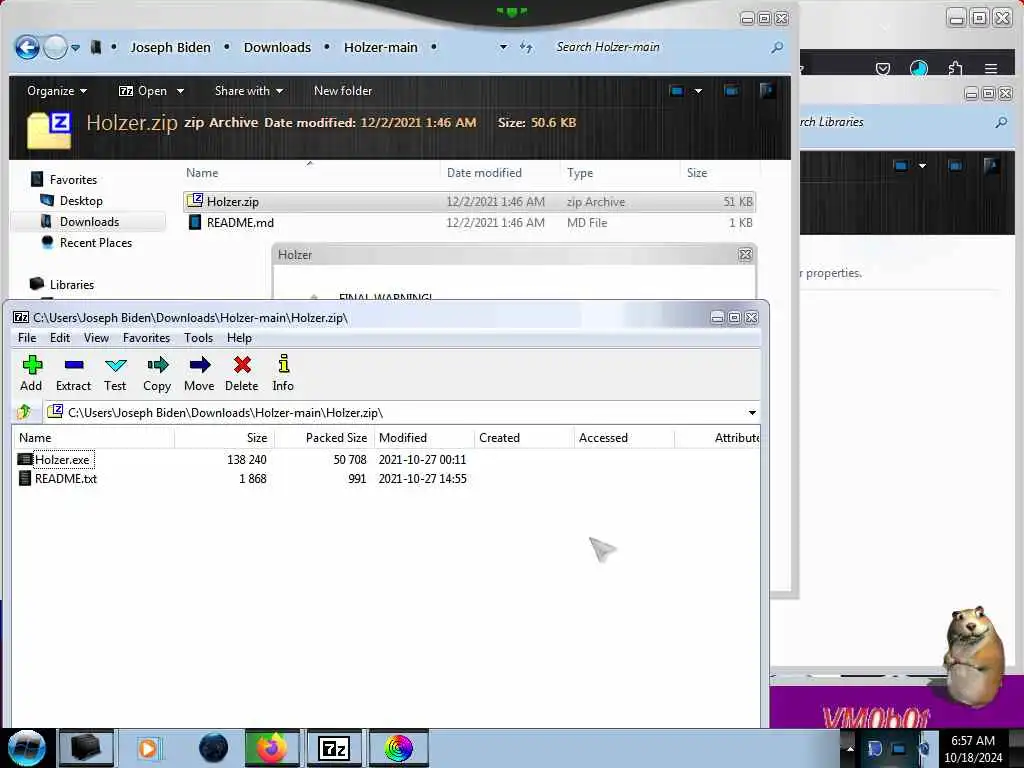Click the Pocket icon in Firefox toolbar
The image size is (1024, 768).
tap(883, 69)
